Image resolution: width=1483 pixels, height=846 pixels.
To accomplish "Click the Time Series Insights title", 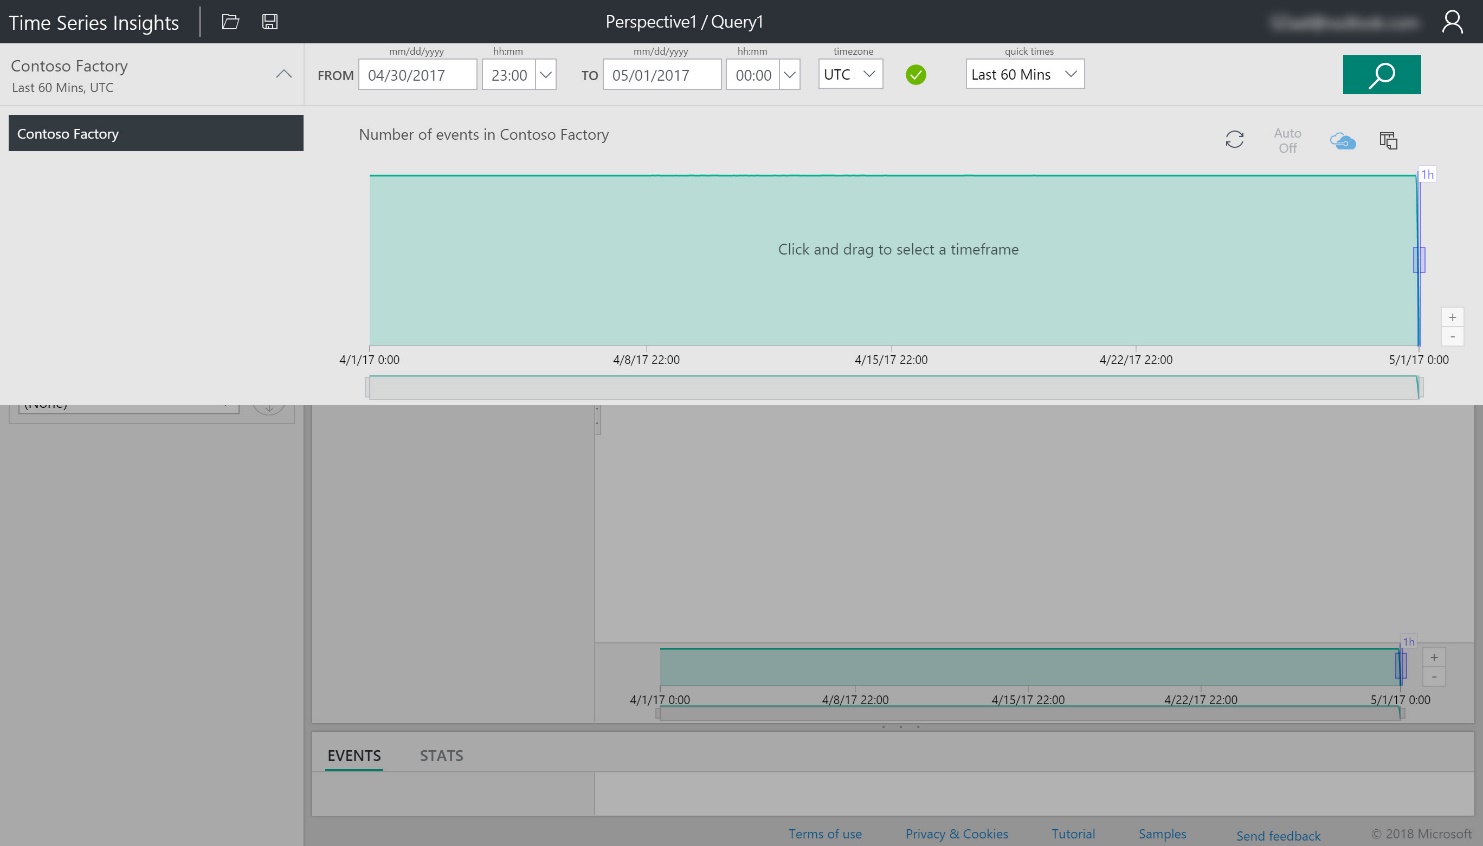I will (x=94, y=23).
